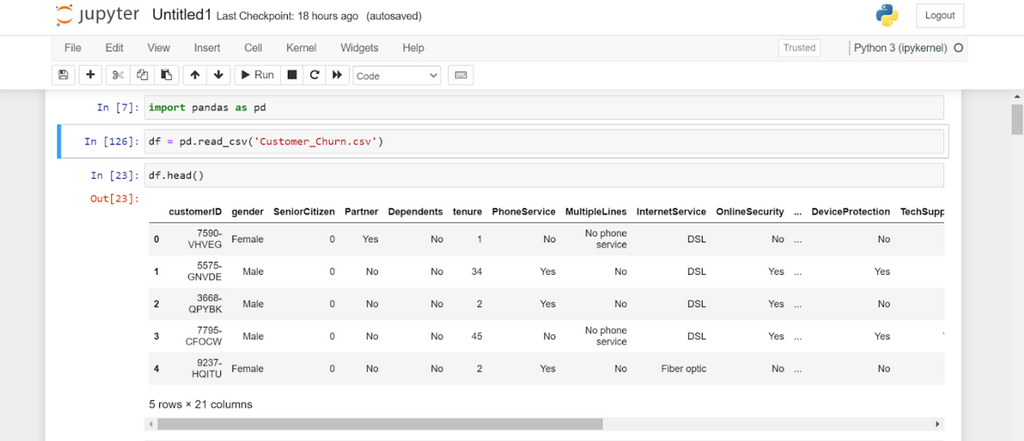
Task: Restart kernel and run all with the fast-forward icon
Action: (x=338, y=75)
